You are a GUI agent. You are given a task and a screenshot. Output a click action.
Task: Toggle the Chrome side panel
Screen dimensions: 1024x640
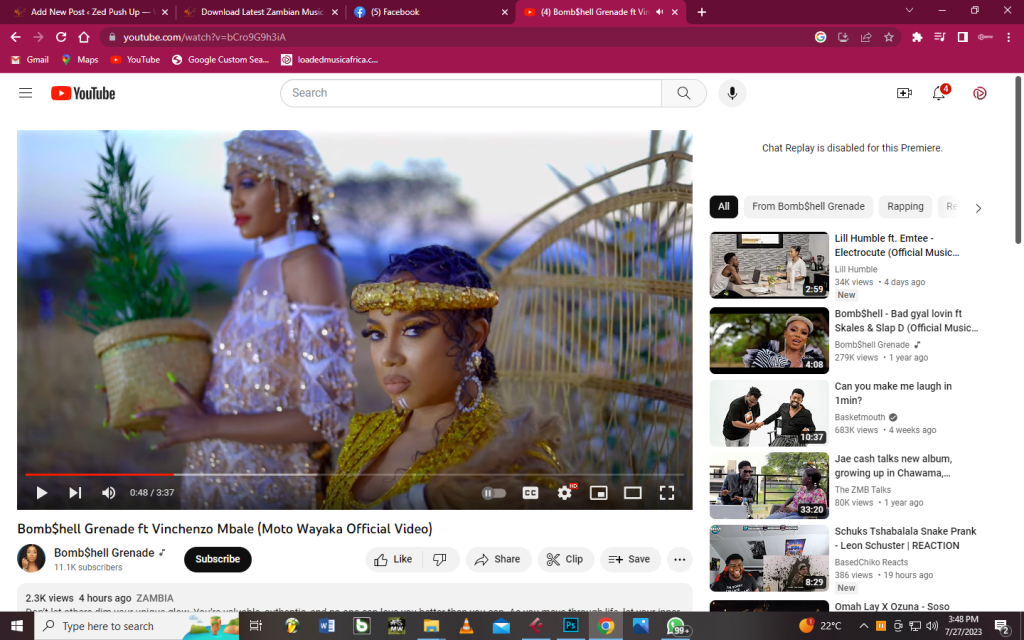click(963, 37)
